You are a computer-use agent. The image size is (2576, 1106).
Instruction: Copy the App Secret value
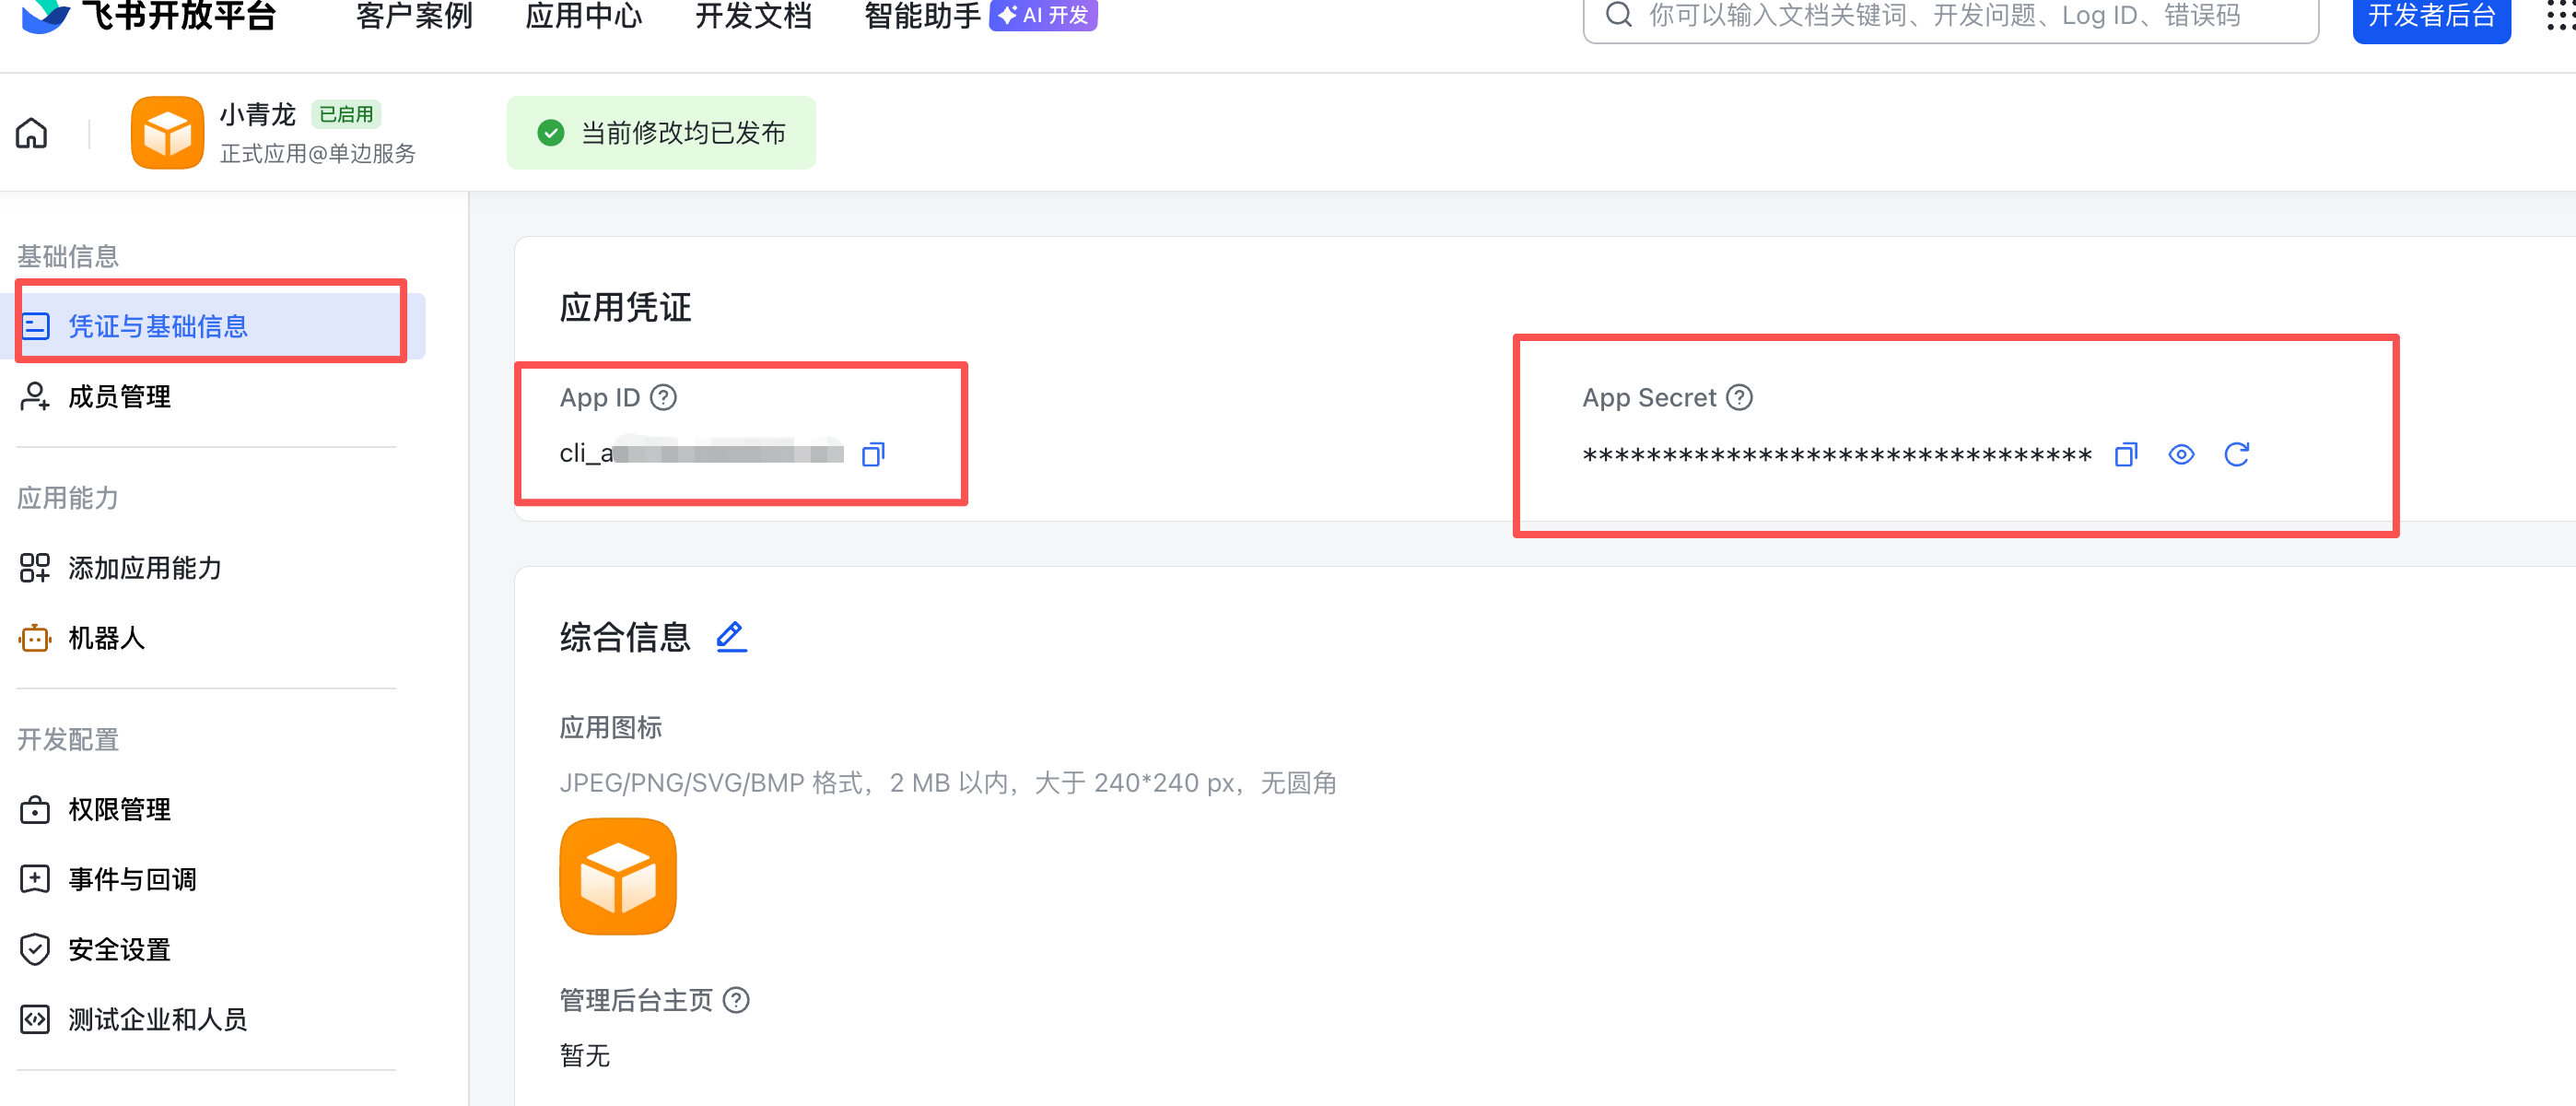2125,455
